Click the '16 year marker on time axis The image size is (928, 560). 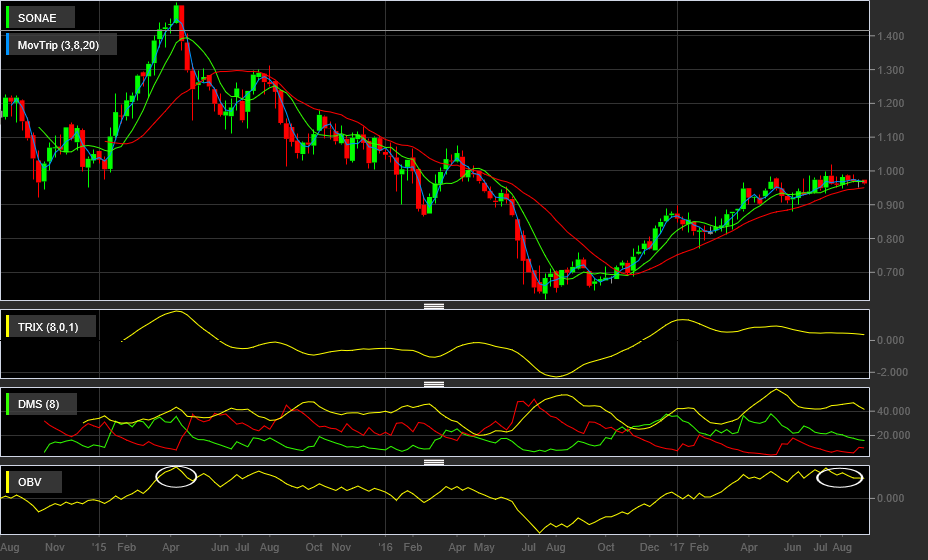pyautogui.click(x=385, y=547)
